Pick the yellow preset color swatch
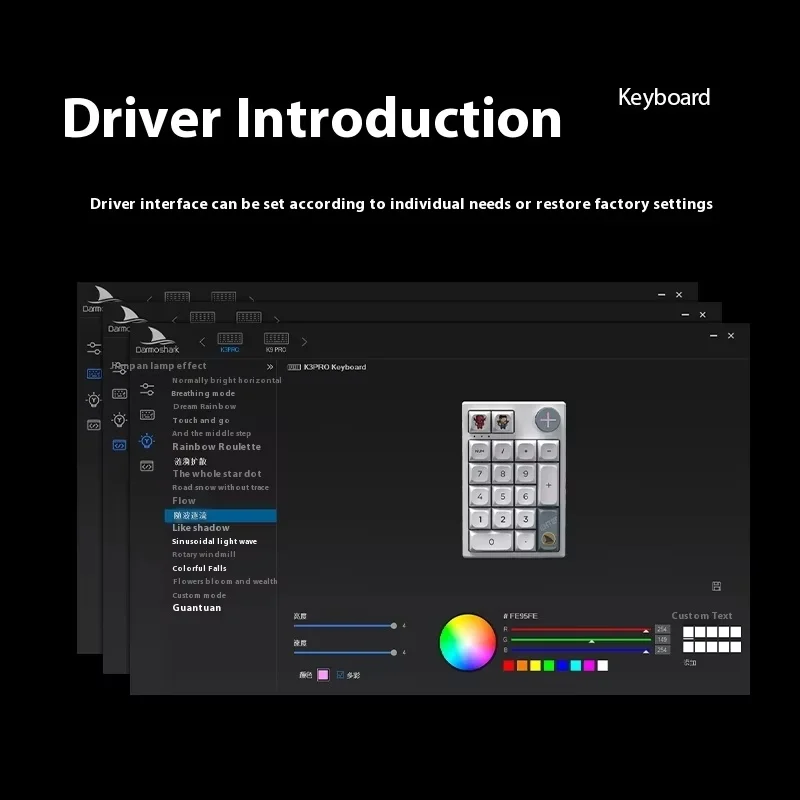This screenshot has width=800, height=800. point(535,665)
